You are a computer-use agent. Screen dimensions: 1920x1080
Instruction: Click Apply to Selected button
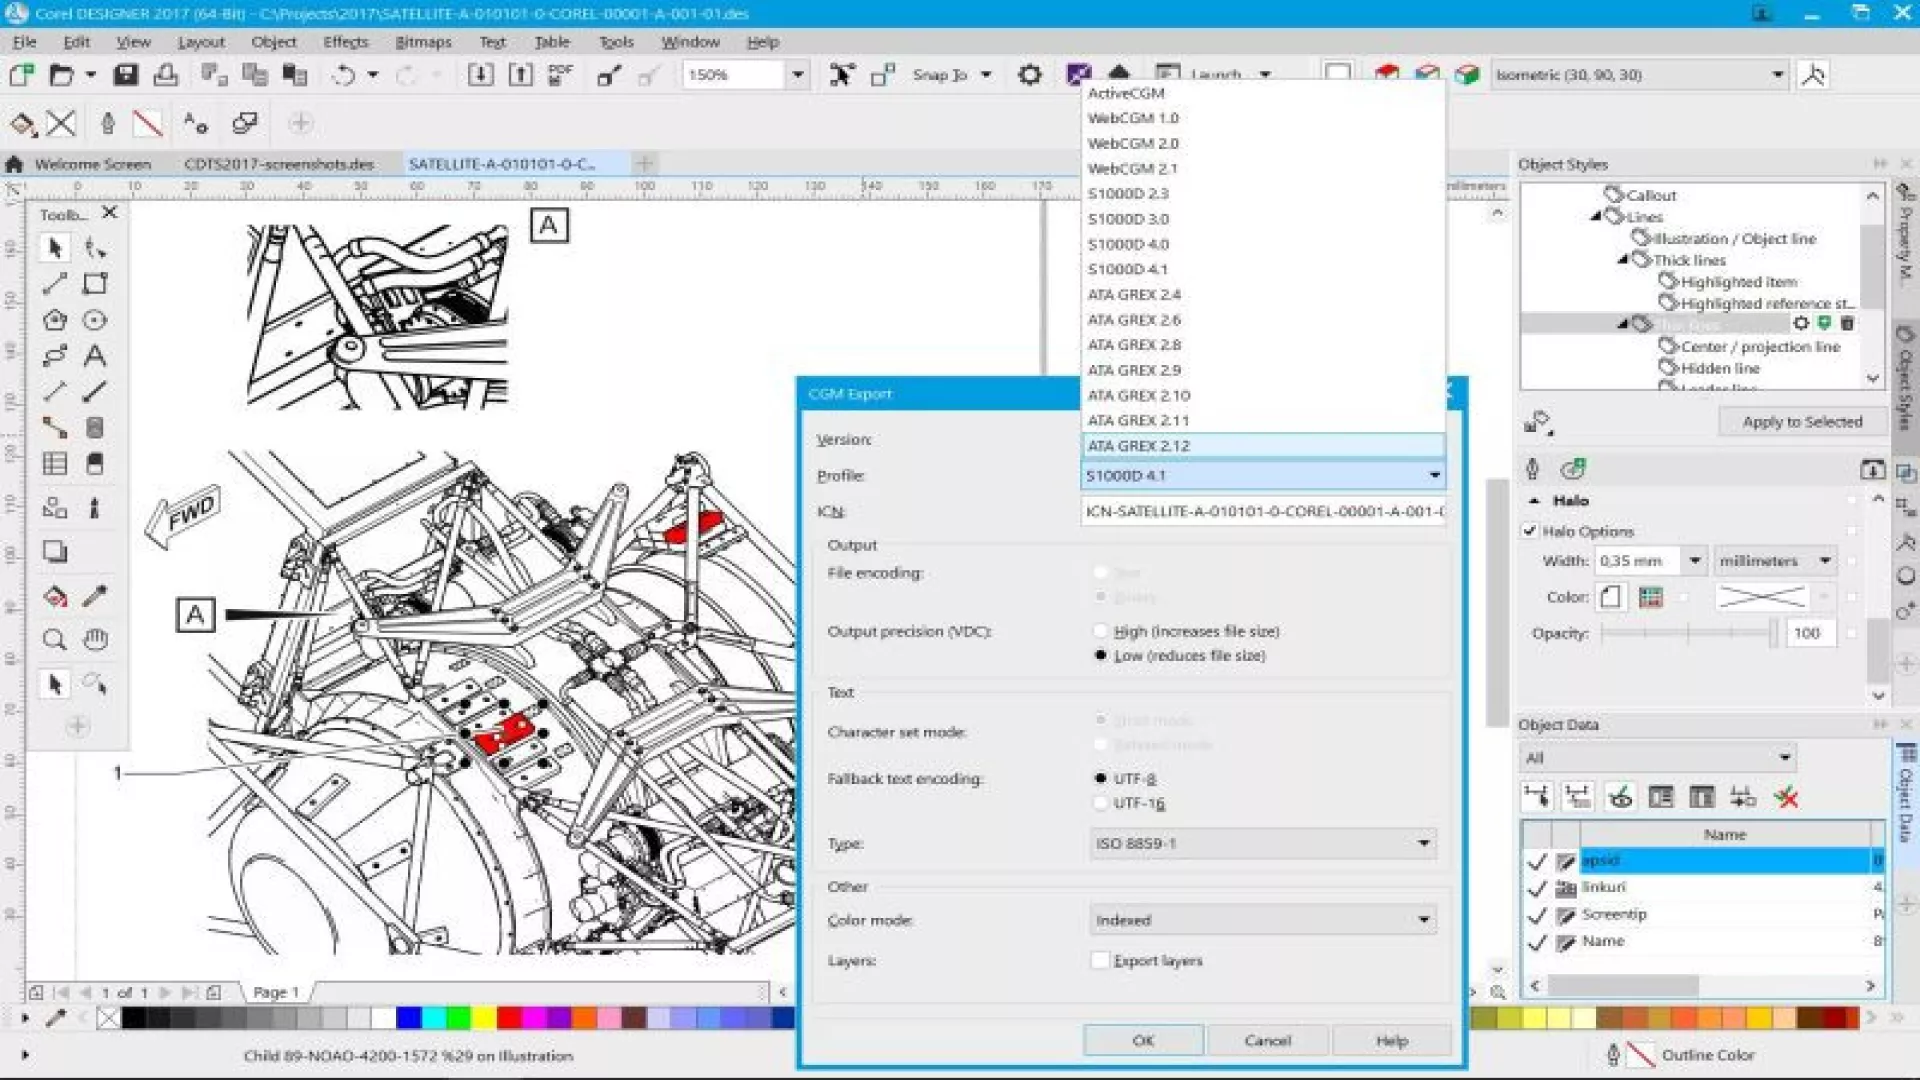pos(1801,422)
